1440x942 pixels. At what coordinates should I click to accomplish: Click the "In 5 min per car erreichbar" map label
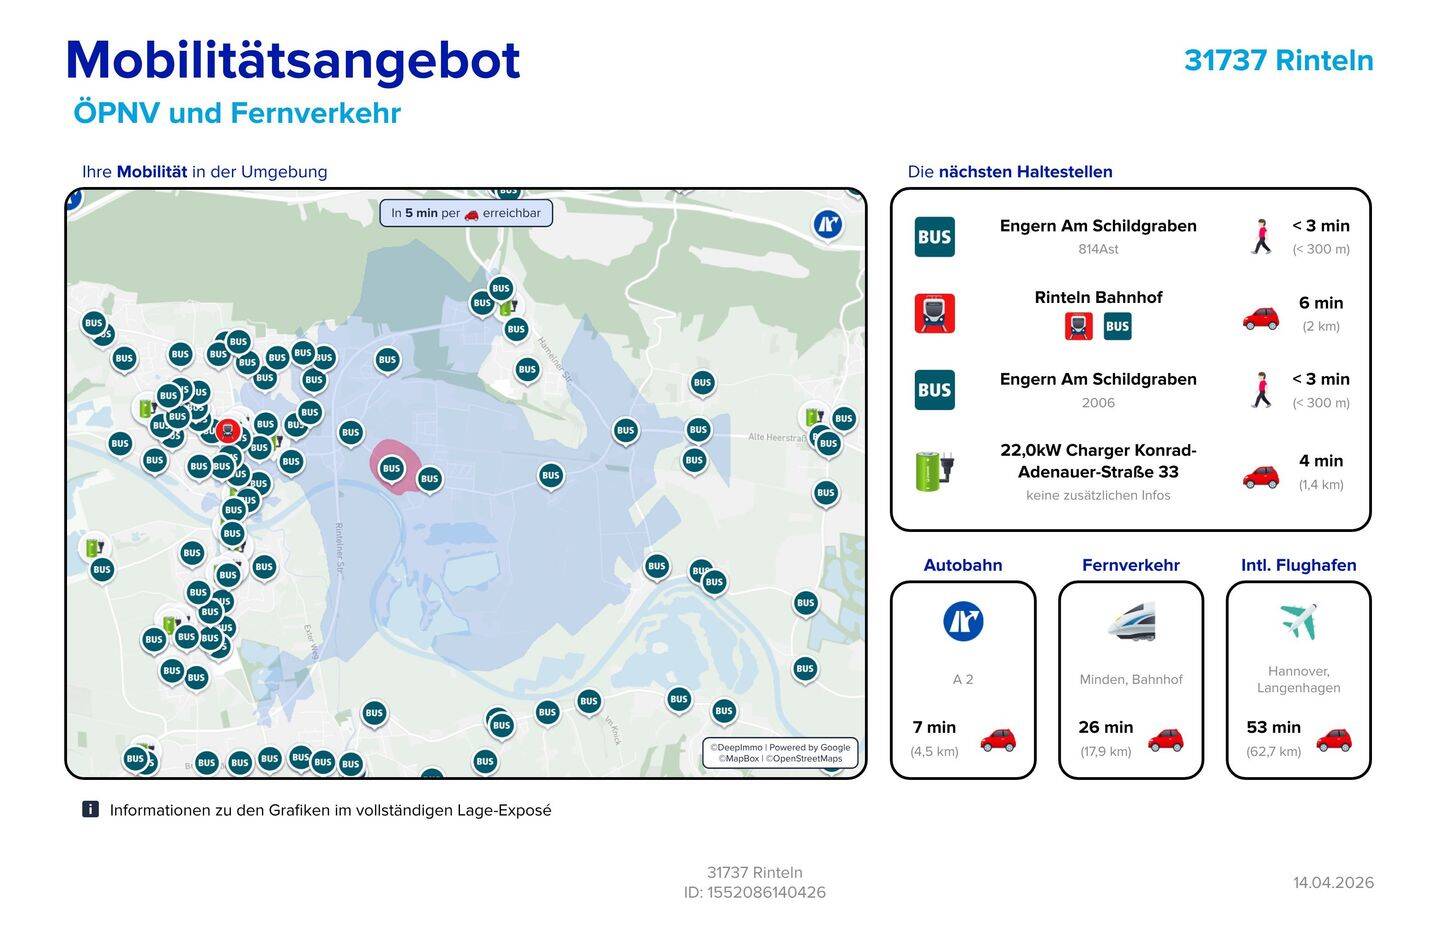466,213
